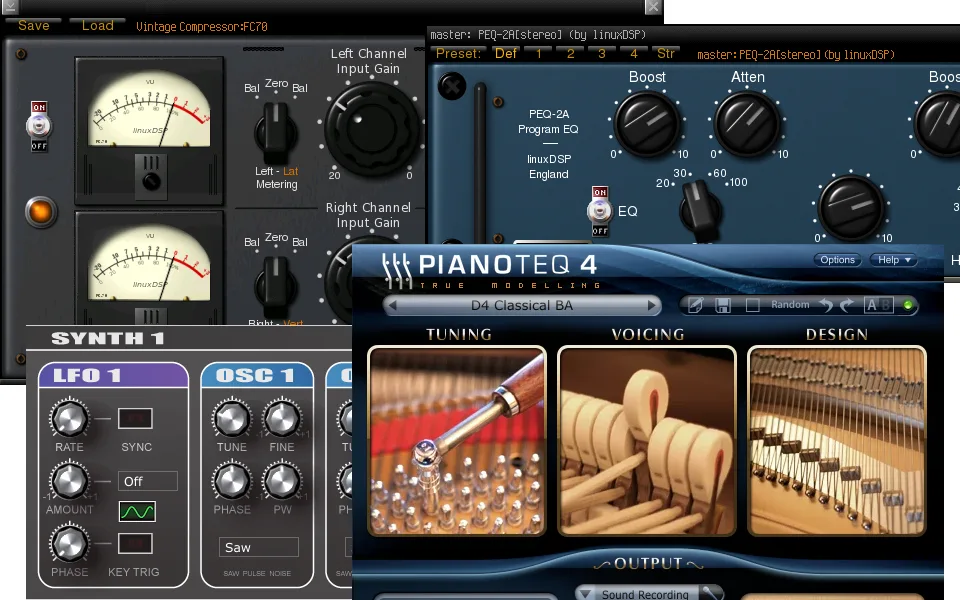Click previous preset arrow beside D4 Classical BA
Image resolution: width=960 pixels, height=600 pixels.
point(393,305)
